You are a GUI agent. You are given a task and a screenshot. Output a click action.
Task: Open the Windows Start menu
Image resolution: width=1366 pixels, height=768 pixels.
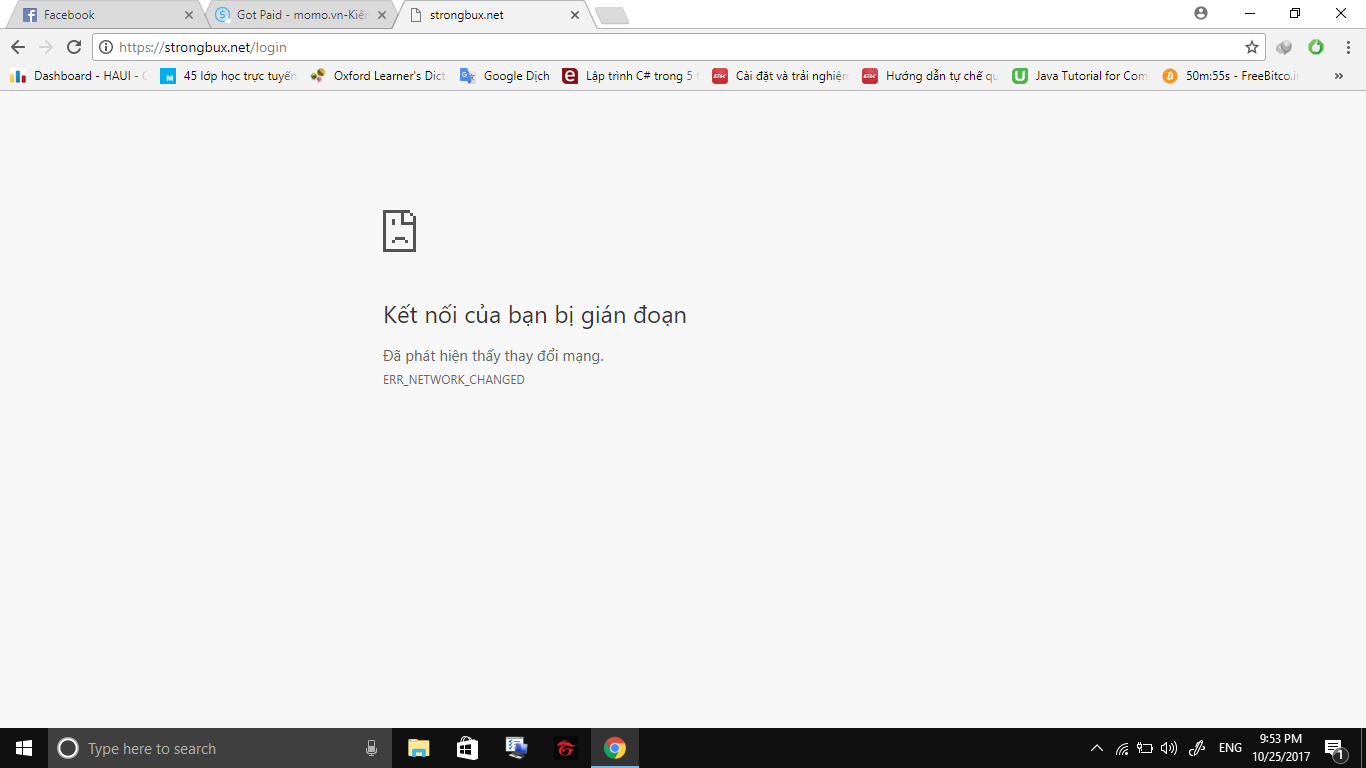coord(24,748)
